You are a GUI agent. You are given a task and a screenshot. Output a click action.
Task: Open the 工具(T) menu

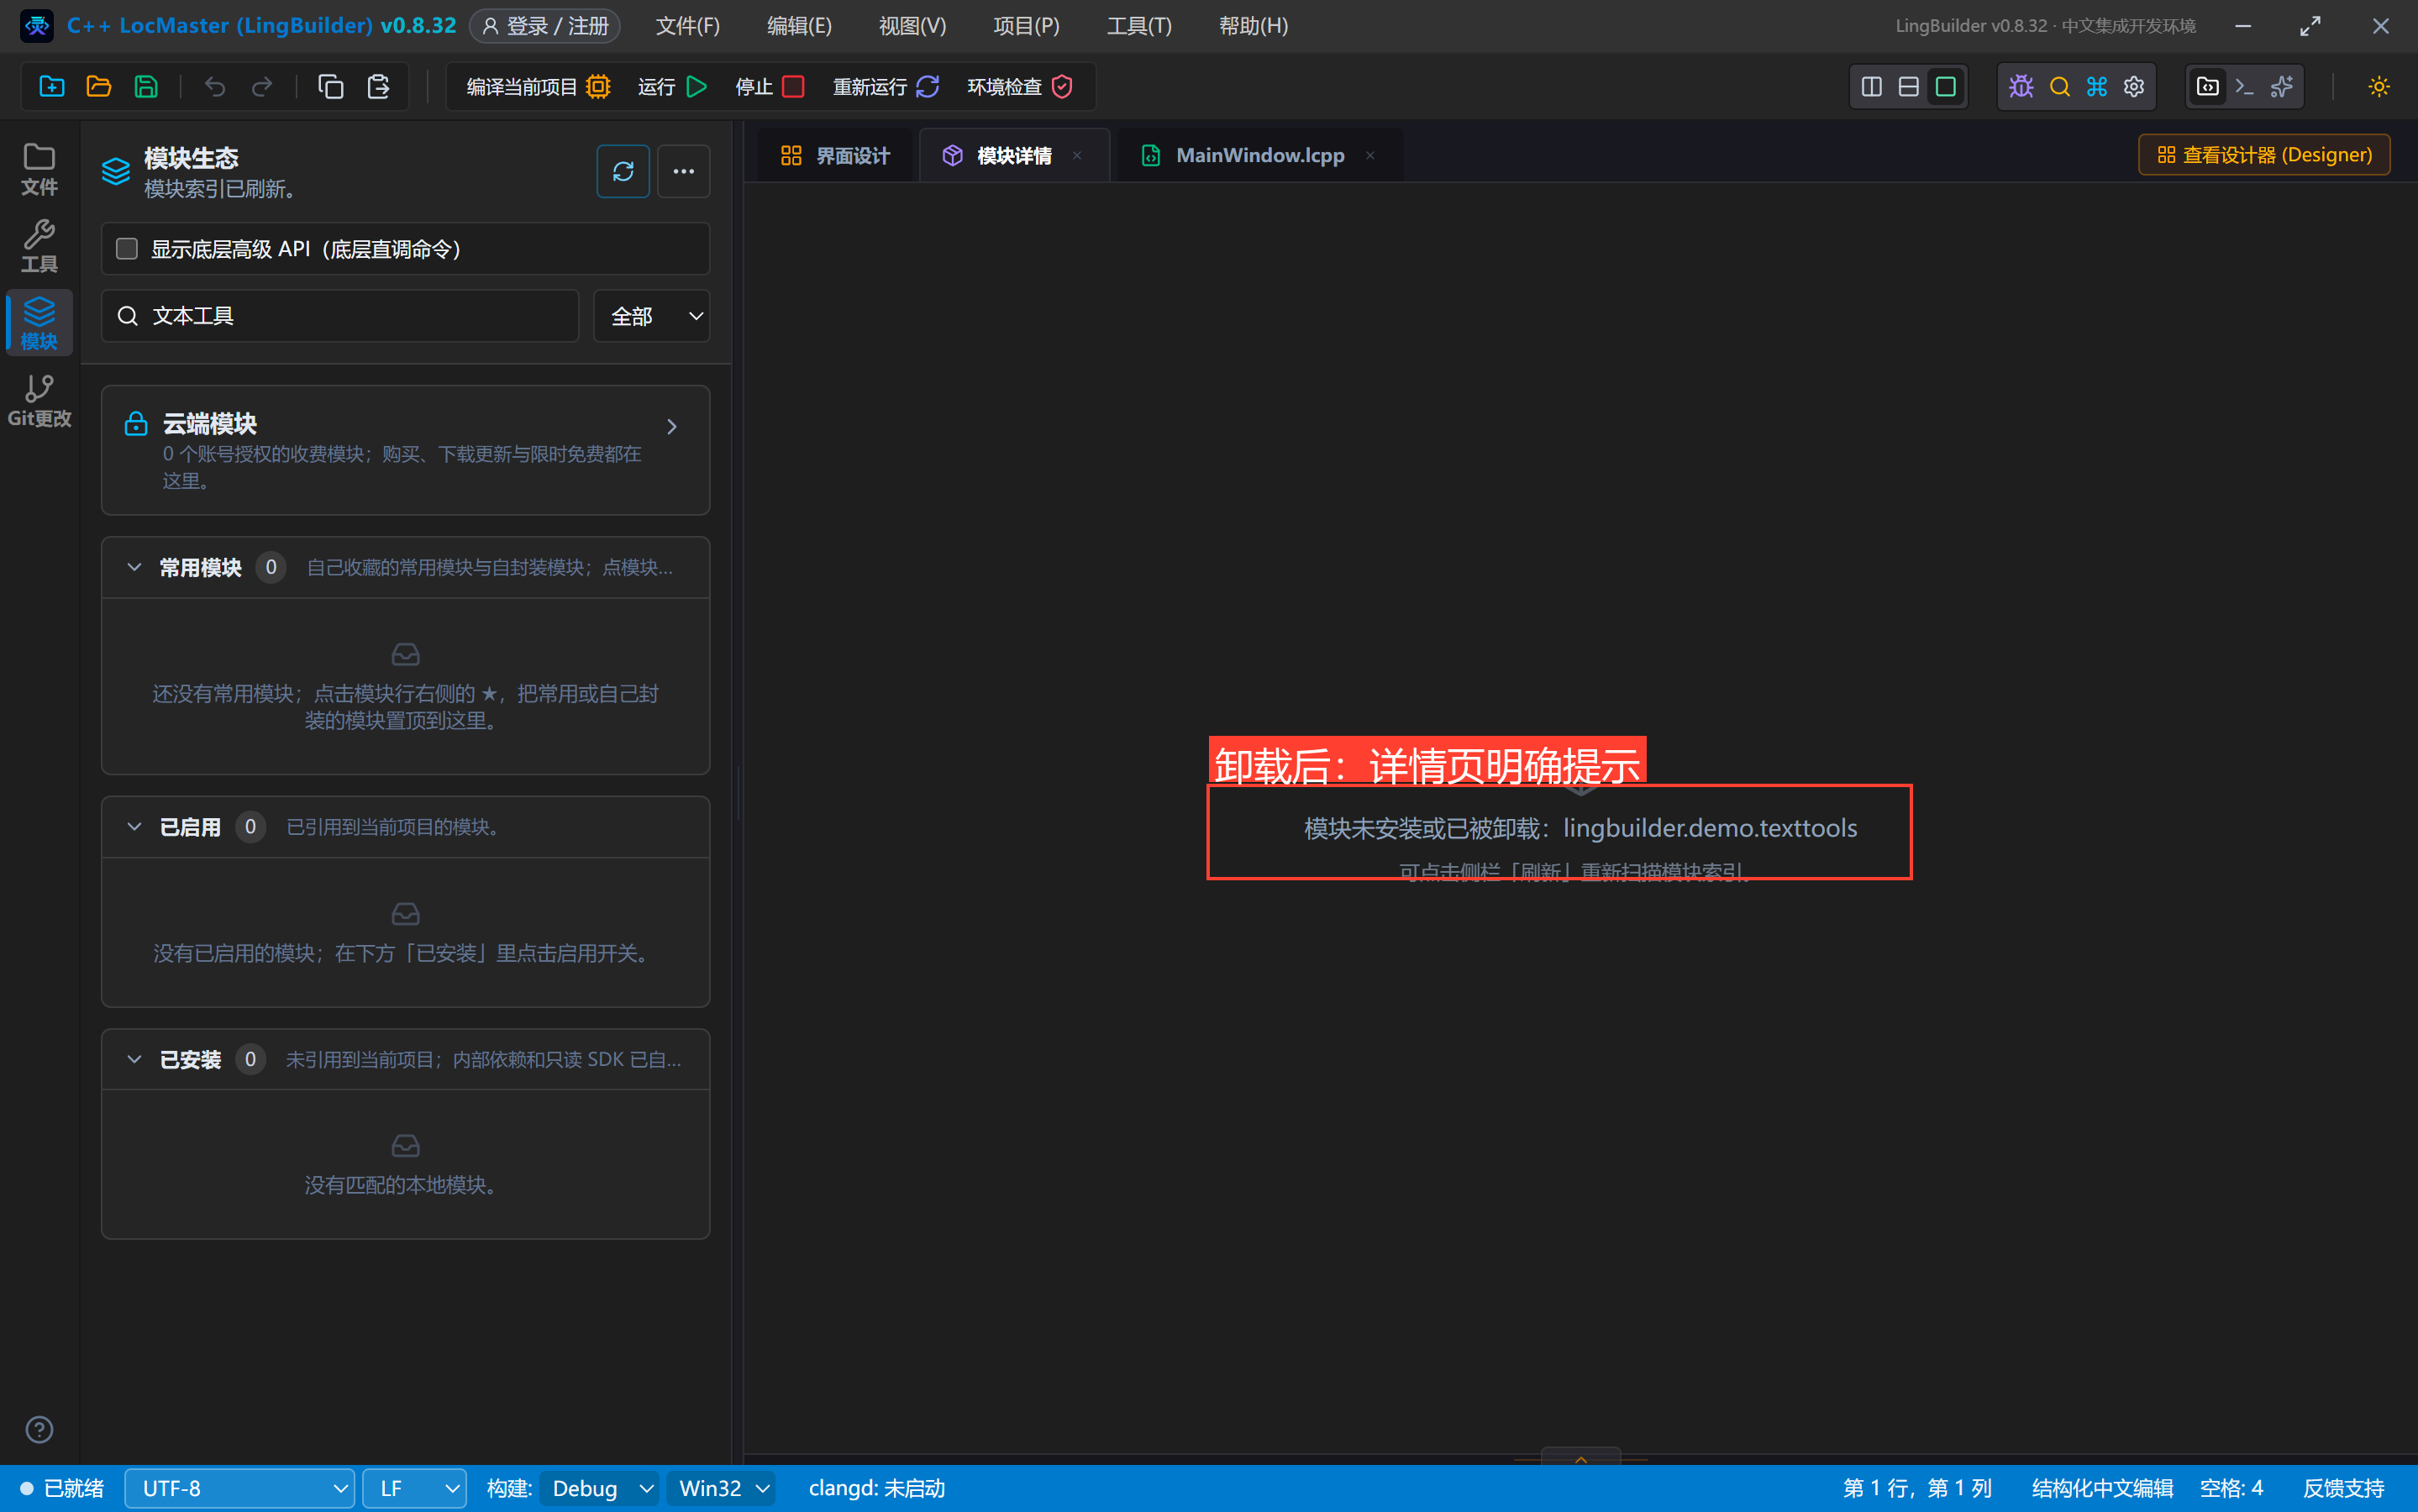[x=1139, y=26]
